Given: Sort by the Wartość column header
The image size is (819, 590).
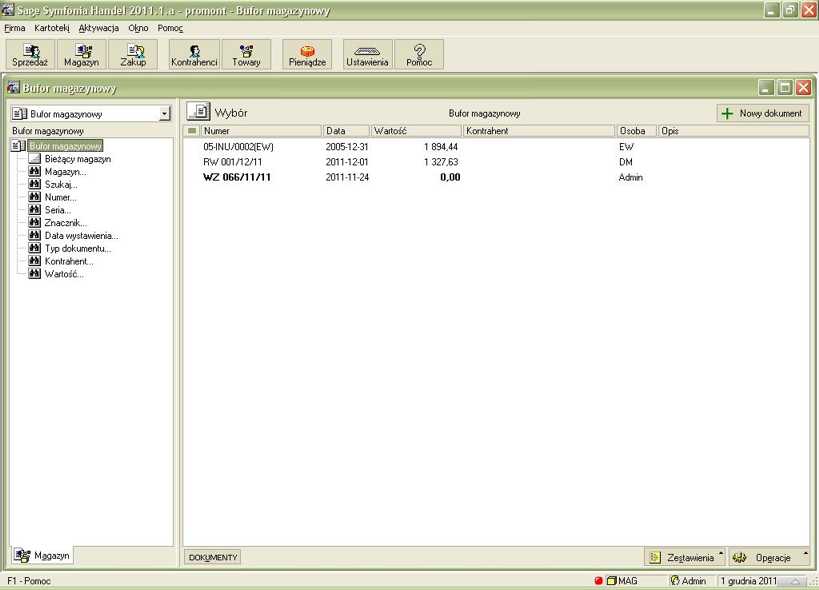Looking at the screenshot, I should pyautogui.click(x=416, y=131).
